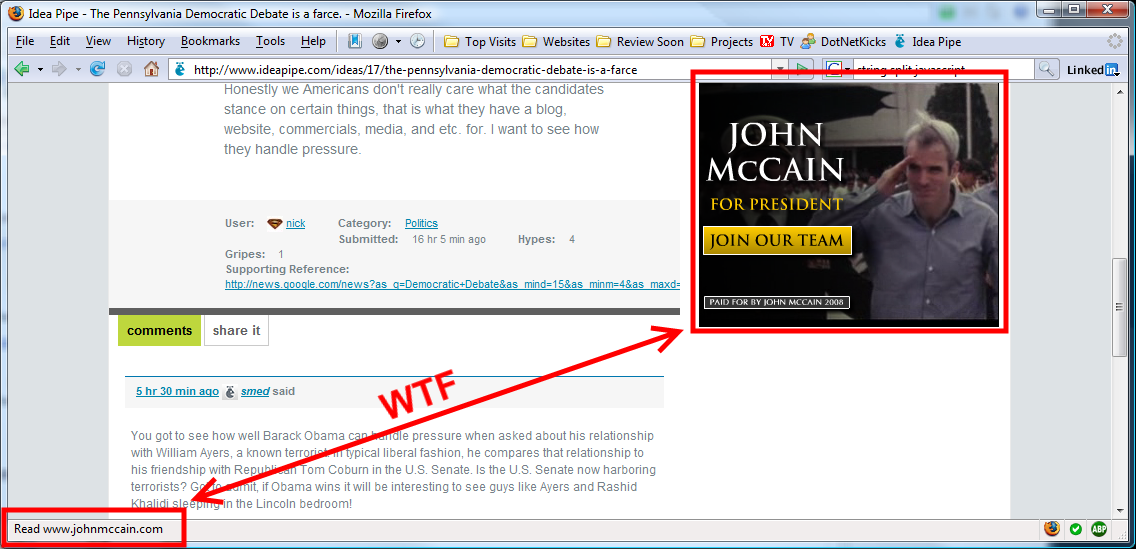Reload the current page
The height and width of the screenshot is (549, 1136).
(97, 69)
